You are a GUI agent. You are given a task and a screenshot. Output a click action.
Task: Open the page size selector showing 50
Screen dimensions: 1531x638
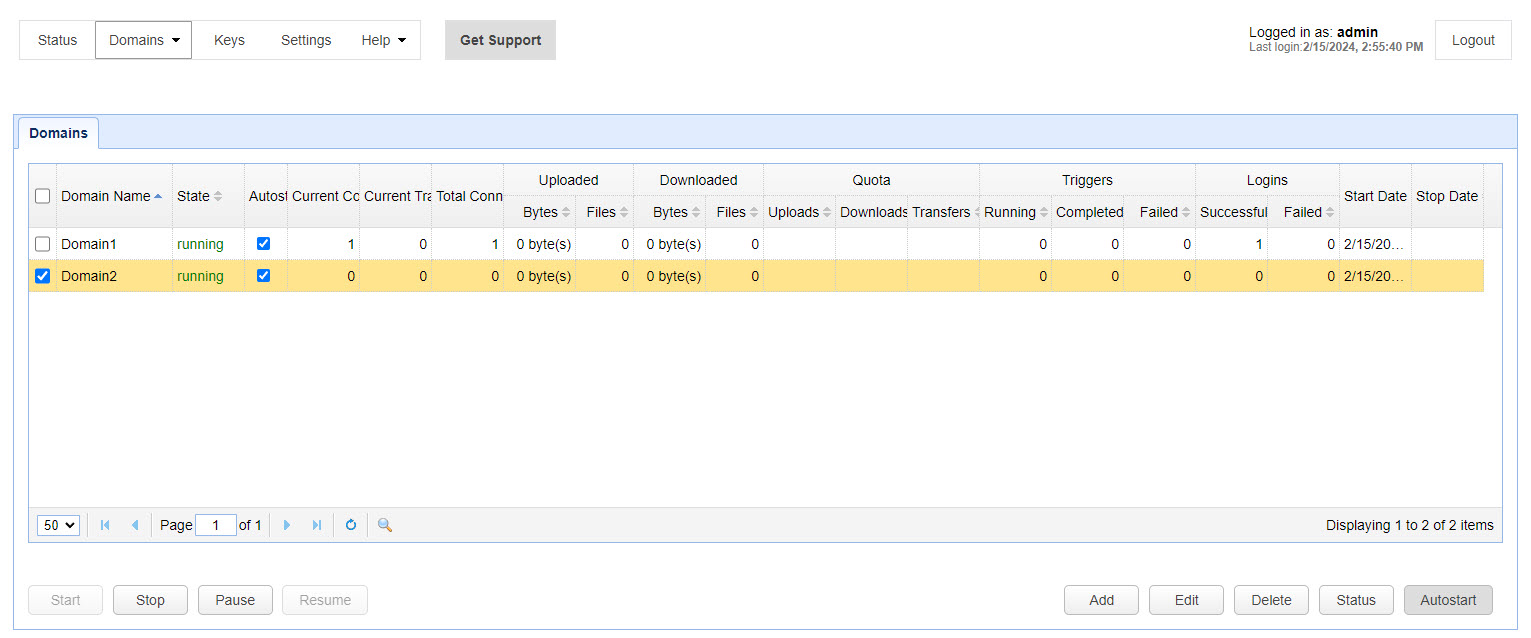tap(57, 524)
